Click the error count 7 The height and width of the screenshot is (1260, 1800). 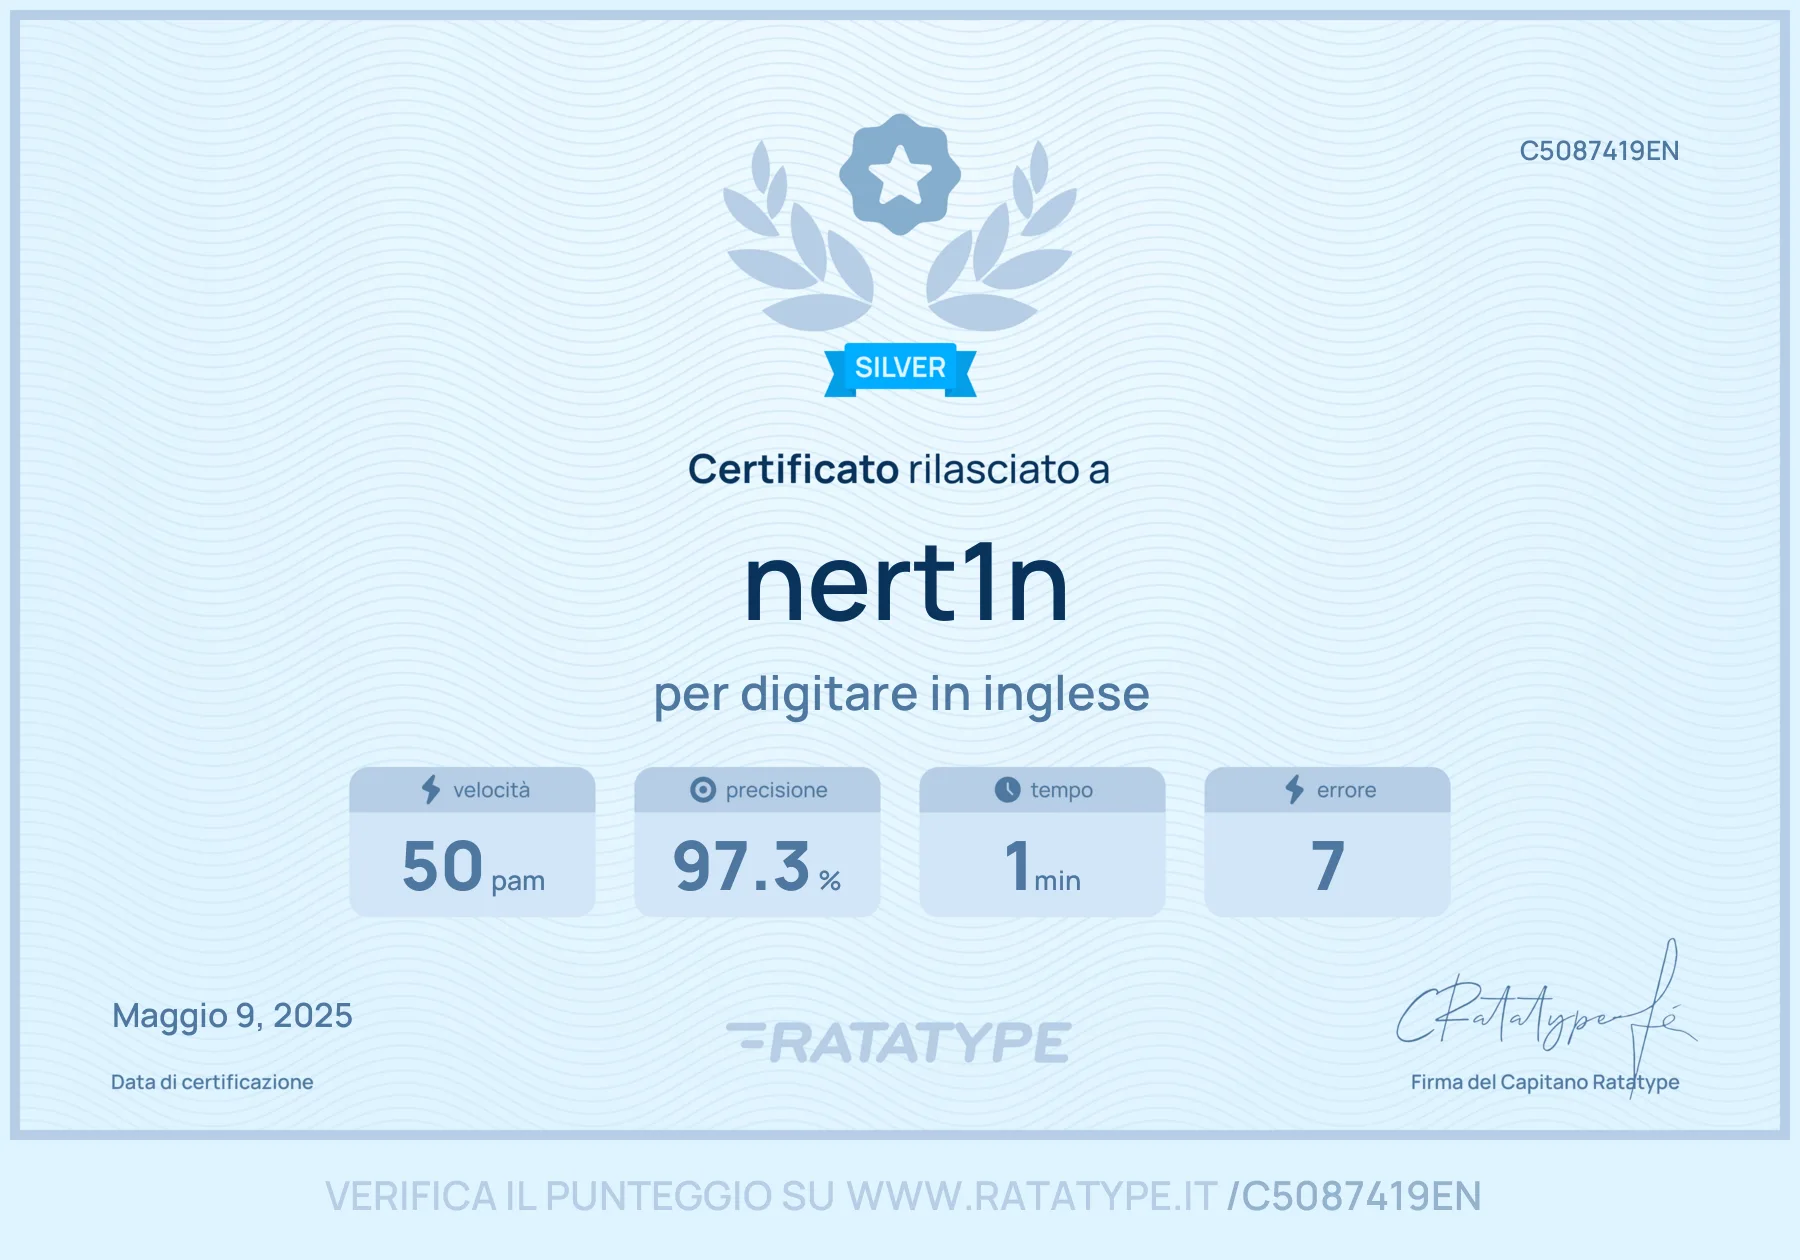[x=1327, y=866]
